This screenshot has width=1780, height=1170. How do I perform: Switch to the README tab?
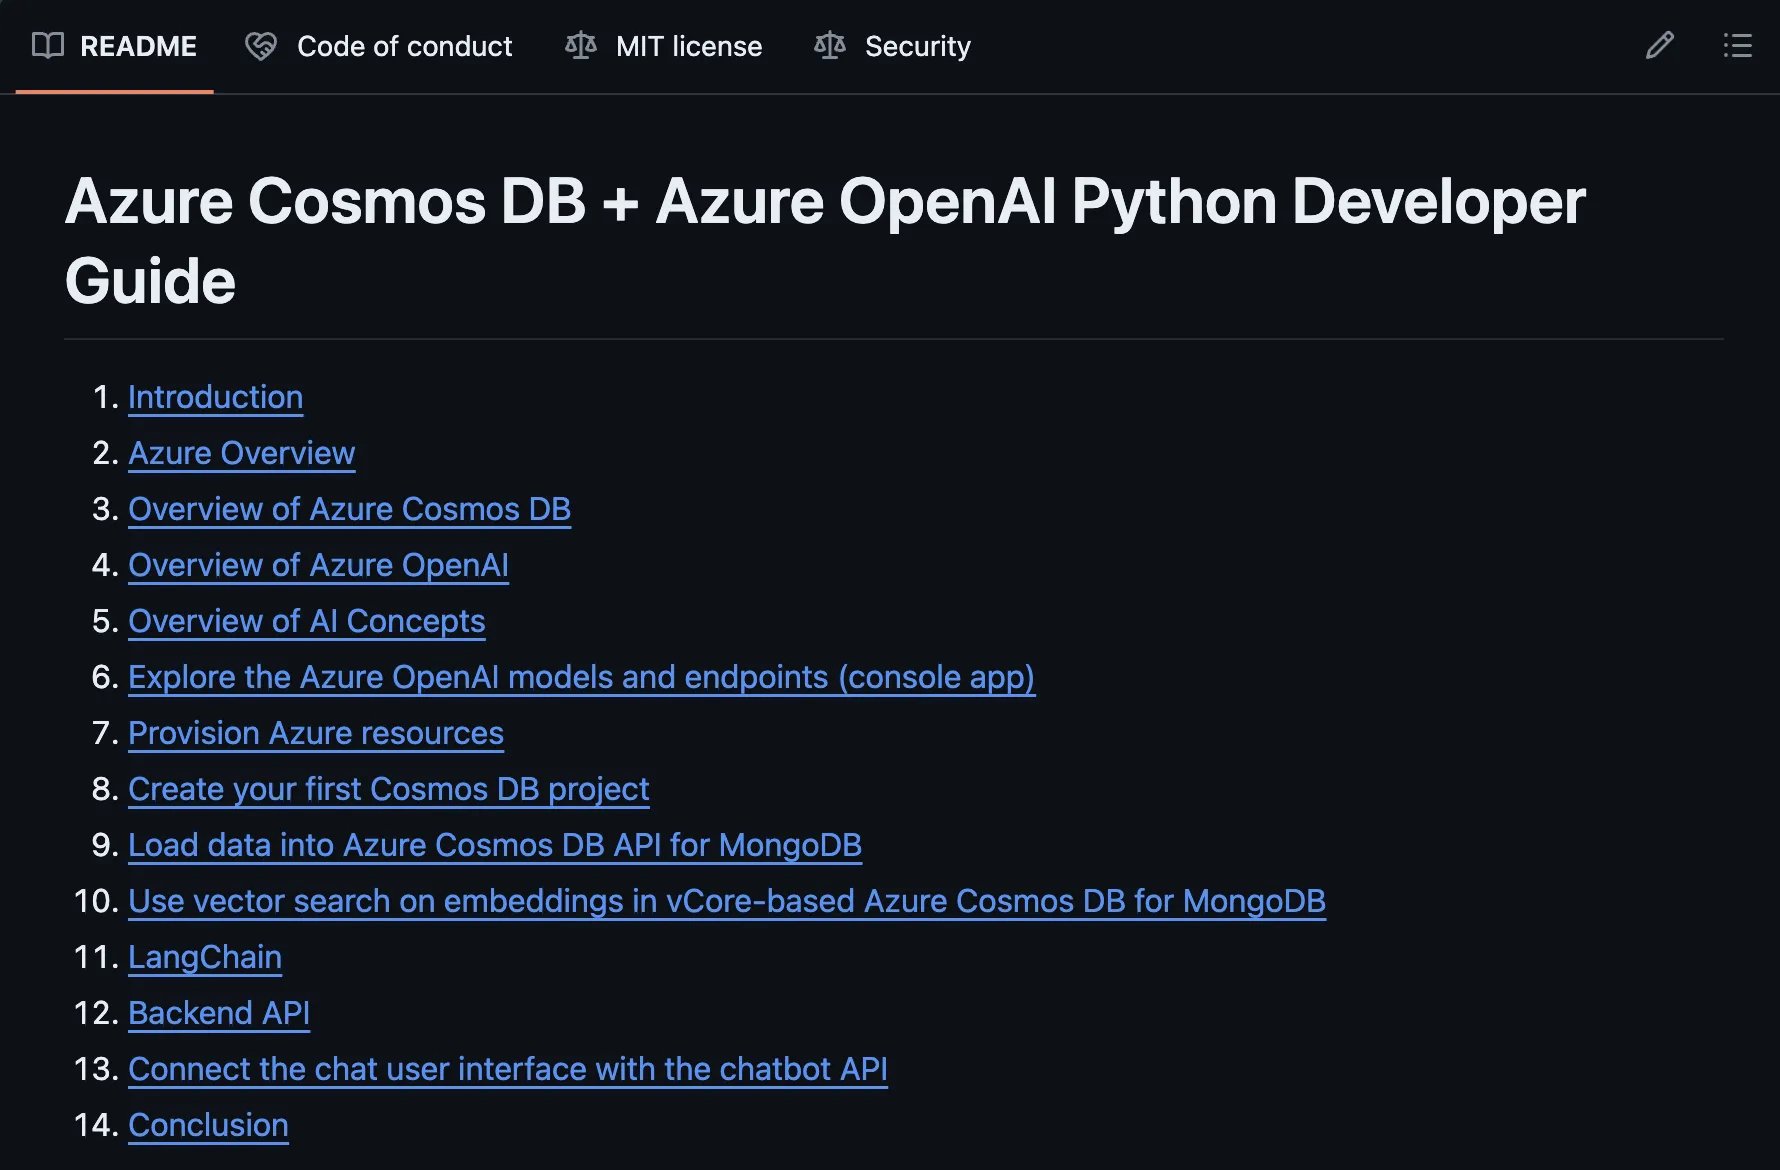coord(115,46)
